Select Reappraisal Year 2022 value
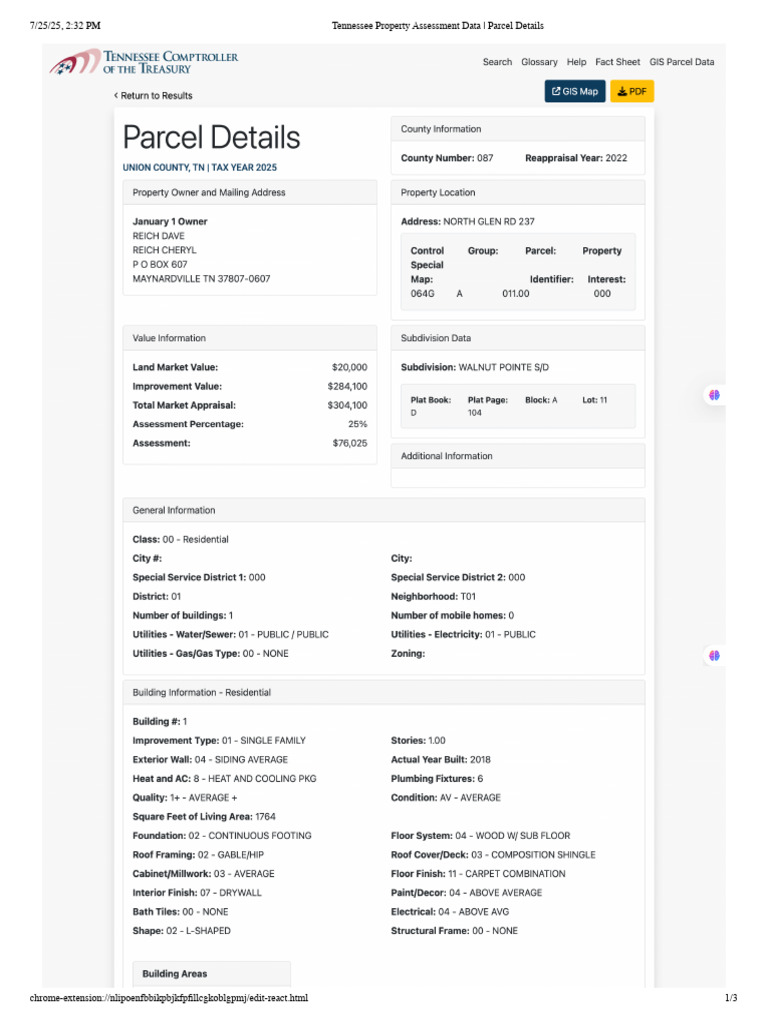This screenshot has width=768, height=1024. point(616,158)
